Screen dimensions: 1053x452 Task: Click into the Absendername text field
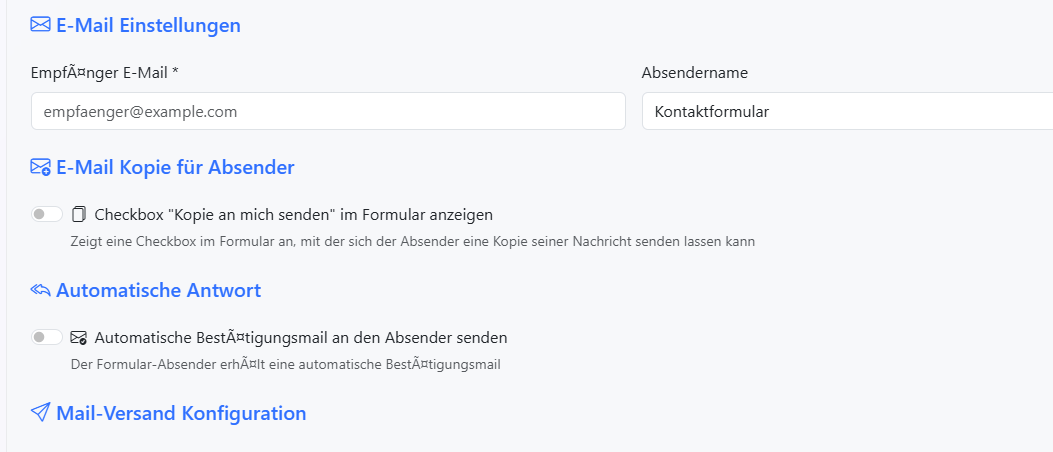click(x=846, y=111)
